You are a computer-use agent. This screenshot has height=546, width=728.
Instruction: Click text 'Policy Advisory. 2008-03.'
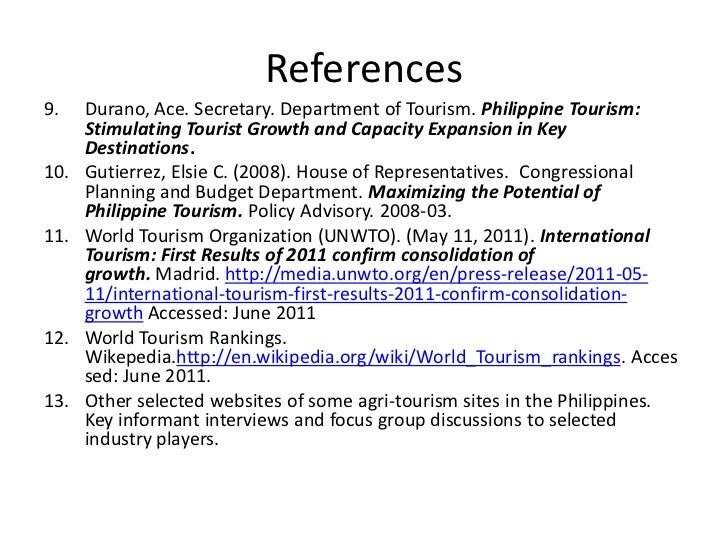[x=350, y=211]
